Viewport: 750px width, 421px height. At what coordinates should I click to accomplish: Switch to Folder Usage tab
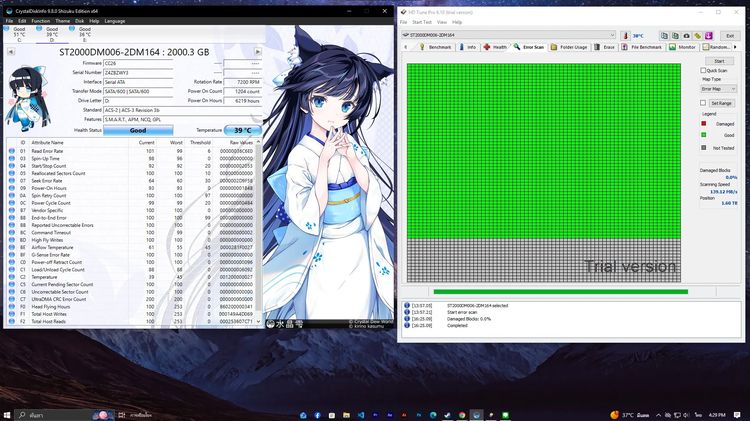pyautogui.click(x=569, y=47)
